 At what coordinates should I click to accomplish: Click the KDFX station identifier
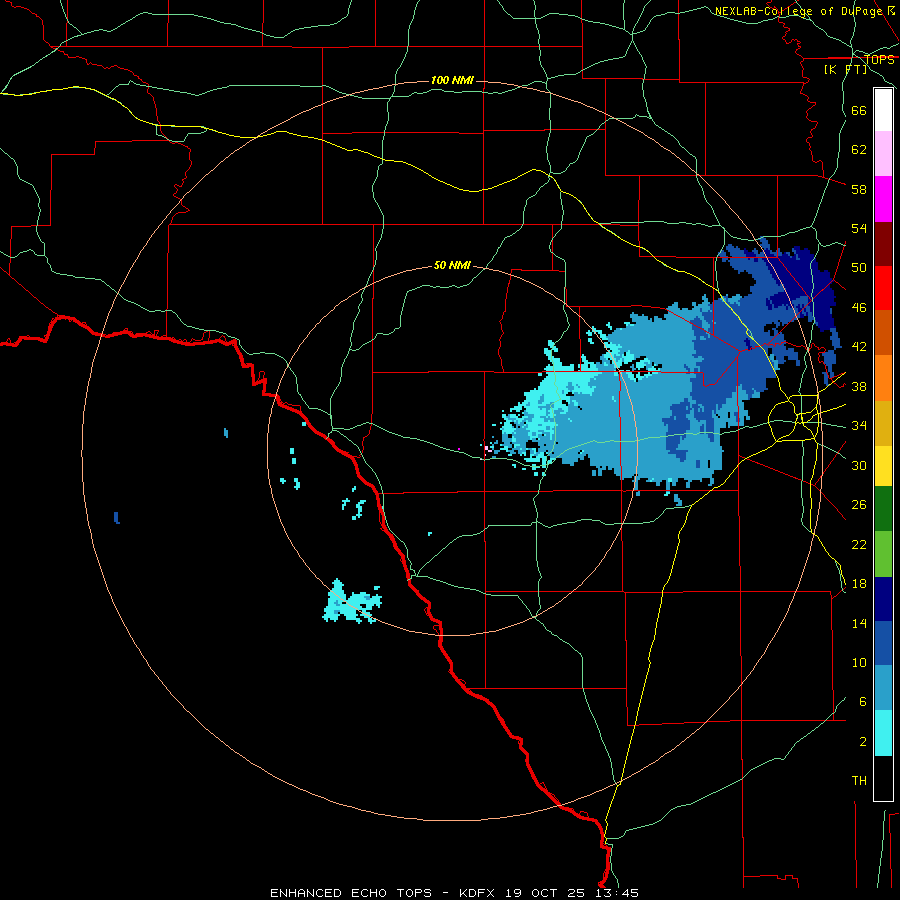point(479,893)
